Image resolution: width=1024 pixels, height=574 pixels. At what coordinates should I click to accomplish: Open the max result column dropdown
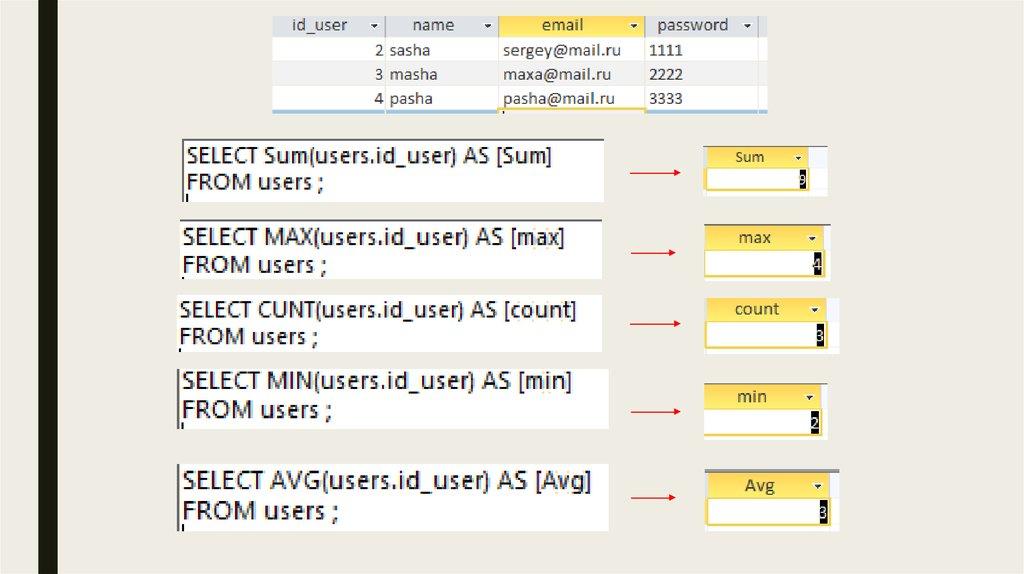(x=810, y=239)
